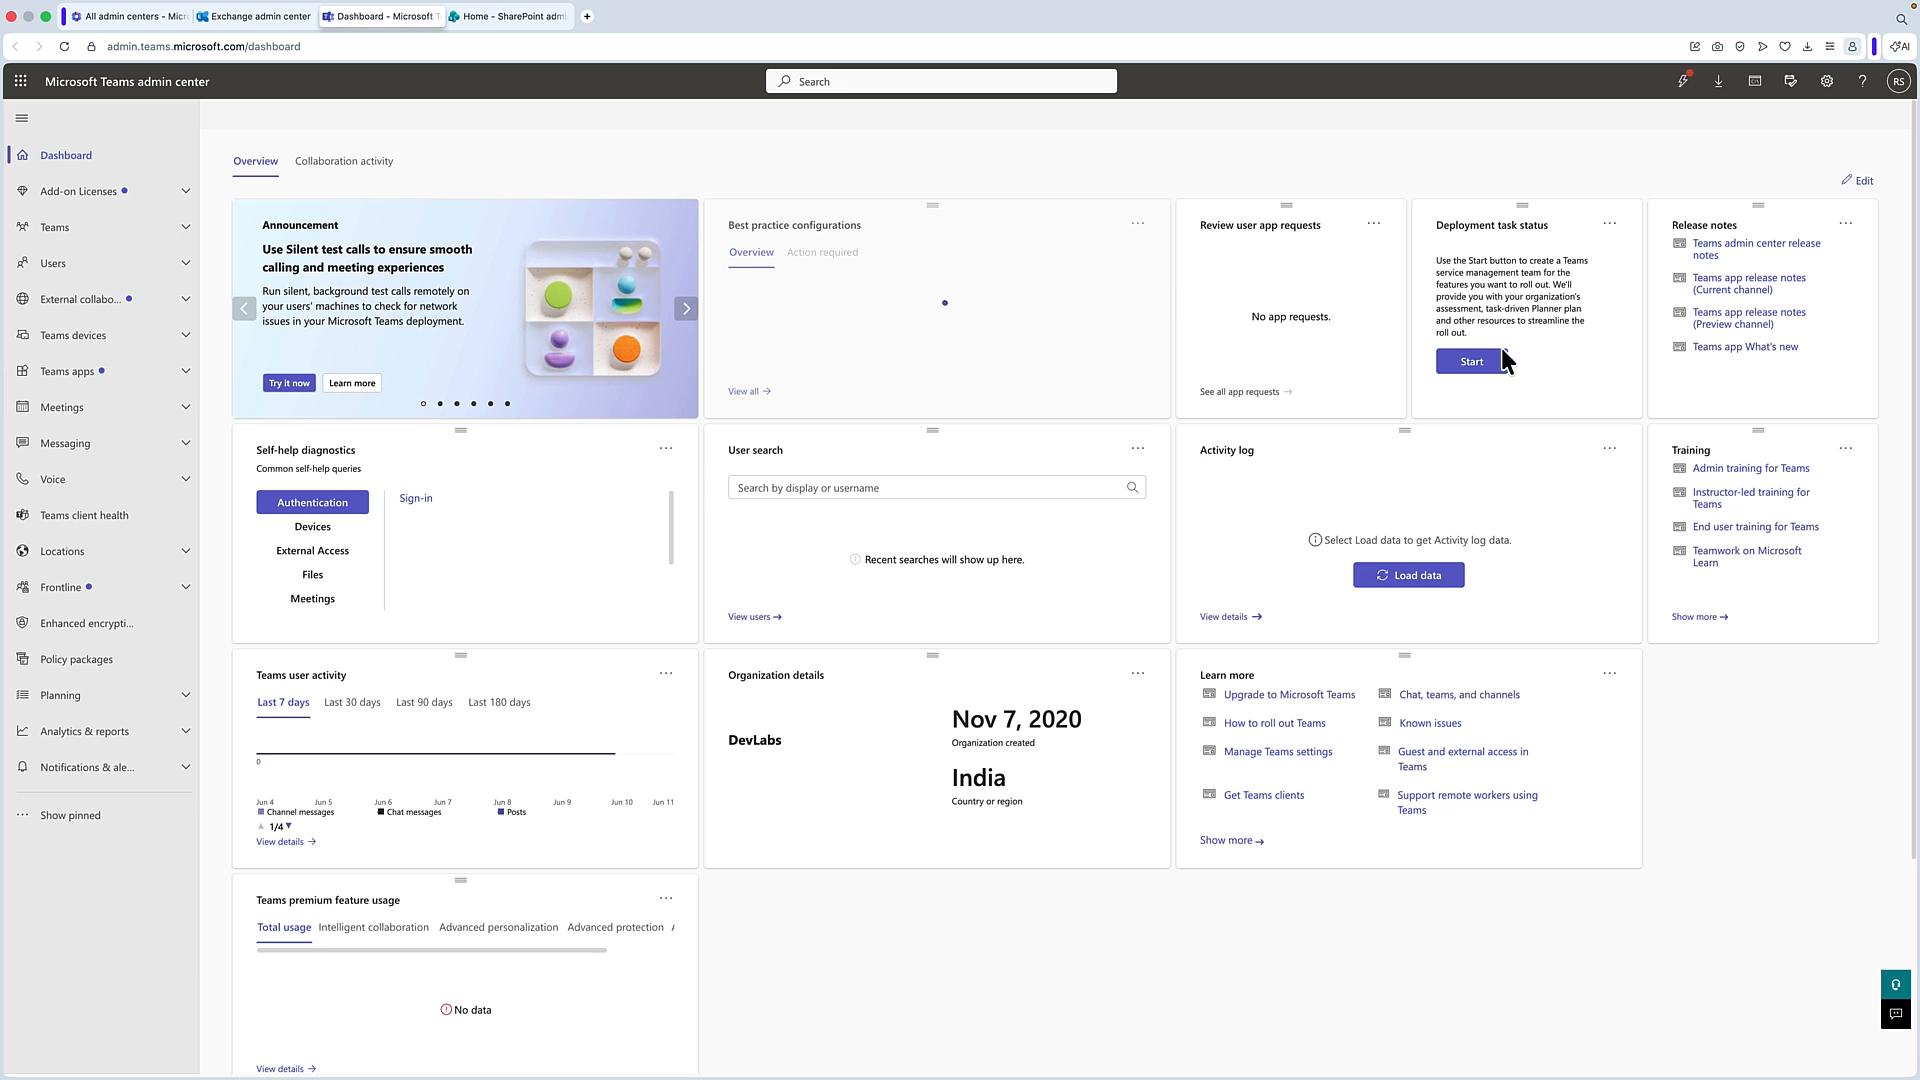The height and width of the screenshot is (1080, 1920).
Task: Select the Last 30 days tab
Action: 352,702
